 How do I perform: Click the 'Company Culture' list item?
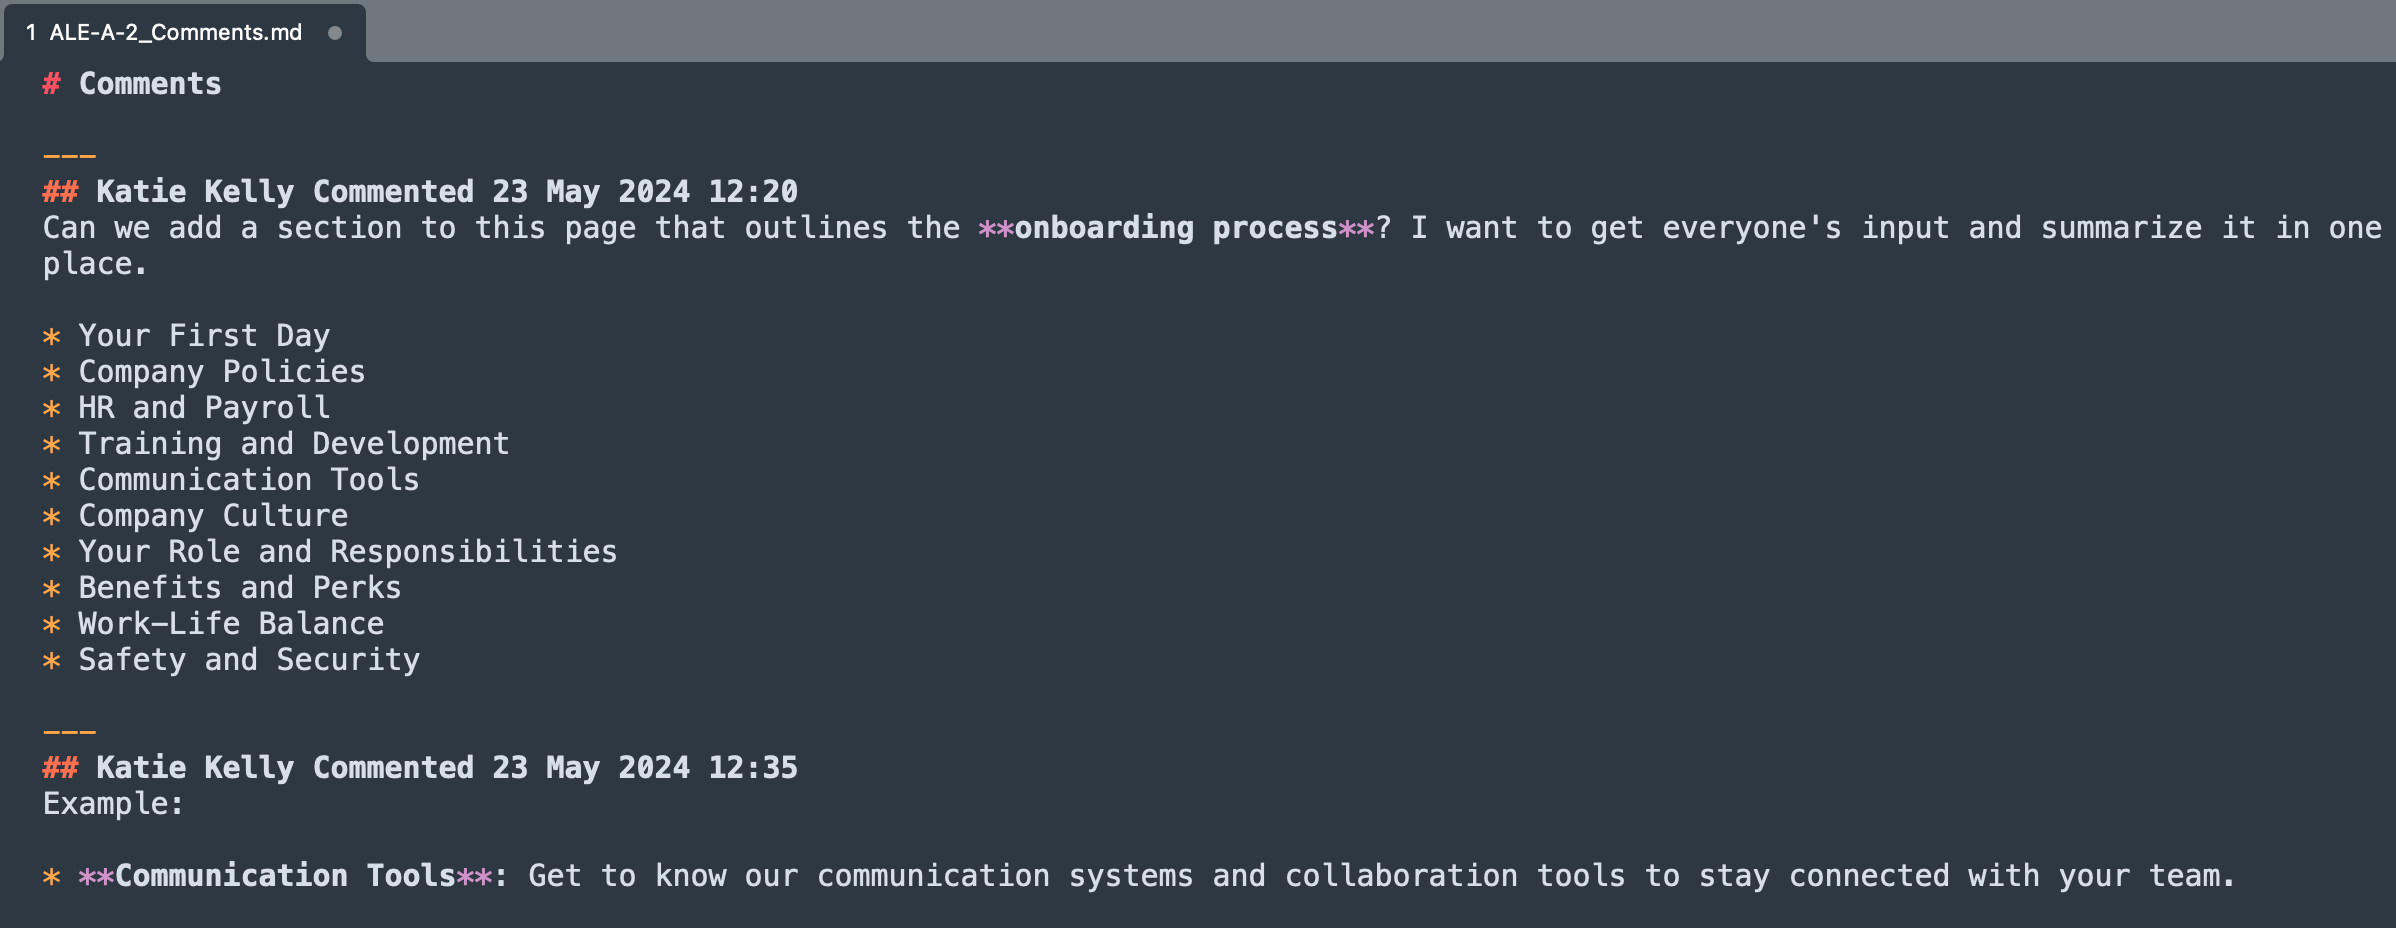213,516
